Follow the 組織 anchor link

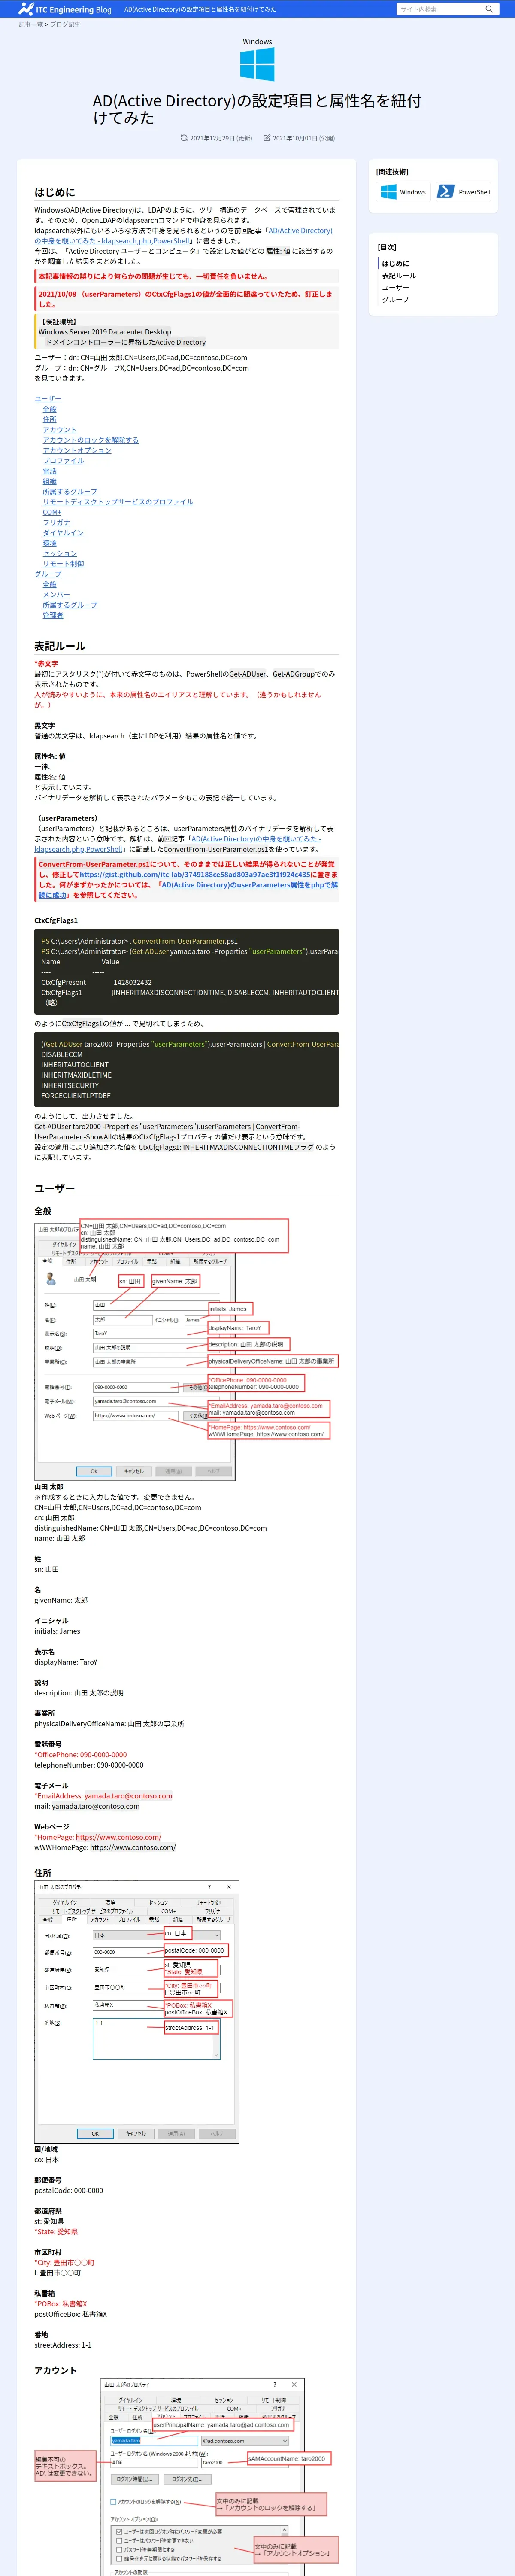50,481
